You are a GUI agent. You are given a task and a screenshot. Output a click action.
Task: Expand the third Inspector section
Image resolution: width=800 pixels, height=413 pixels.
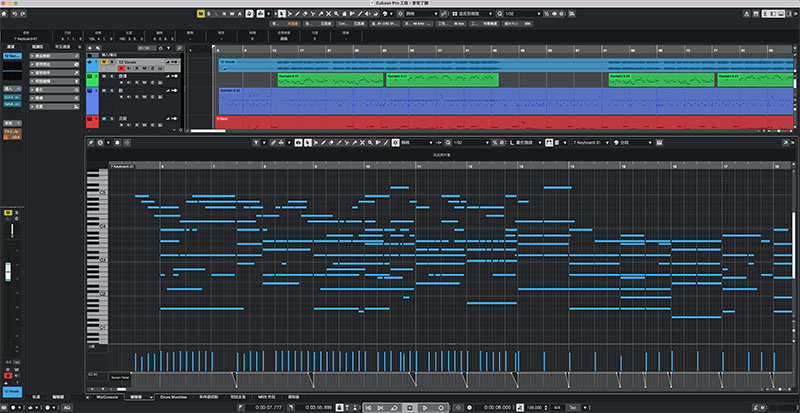pos(55,72)
